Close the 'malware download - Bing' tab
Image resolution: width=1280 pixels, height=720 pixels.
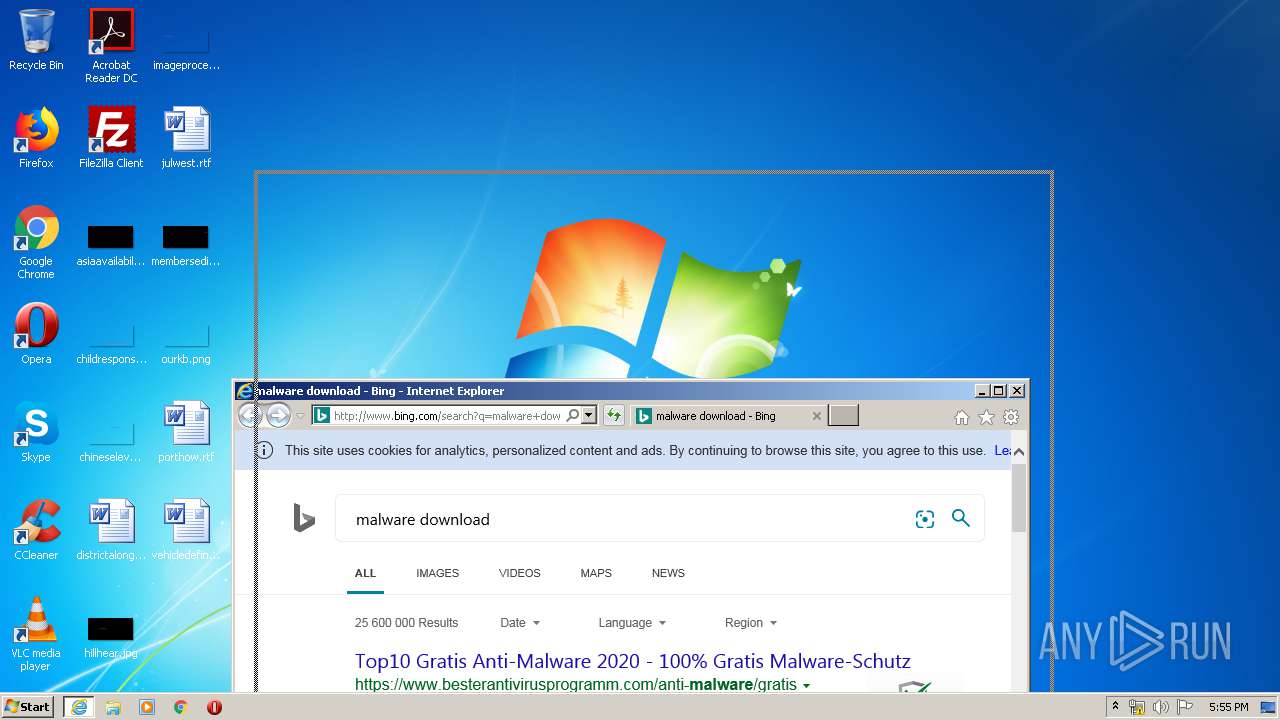pyautogui.click(x=816, y=416)
